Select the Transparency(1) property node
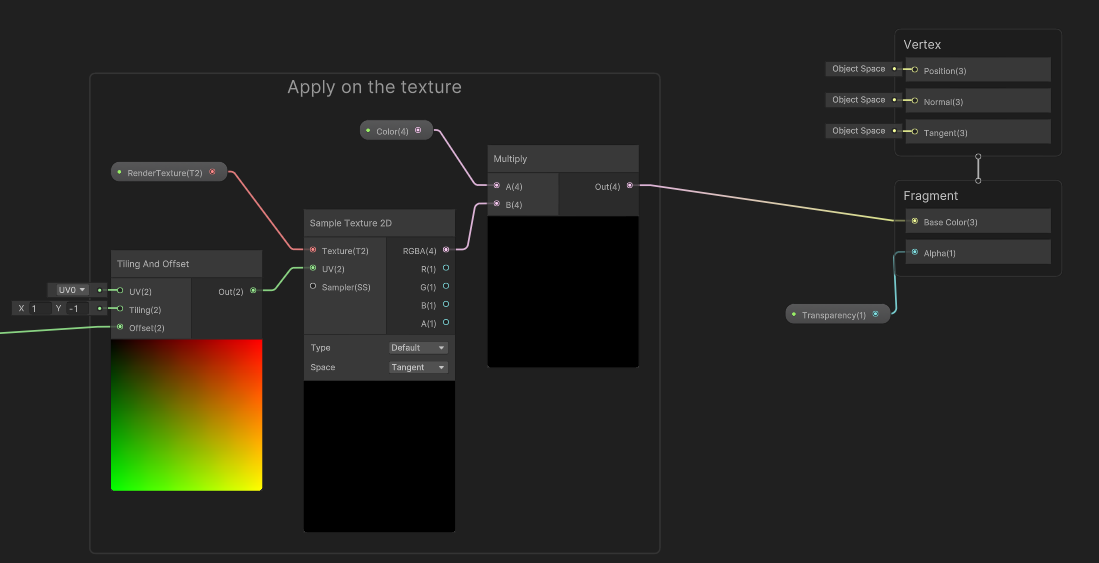The width and height of the screenshot is (1099, 563). coord(834,315)
